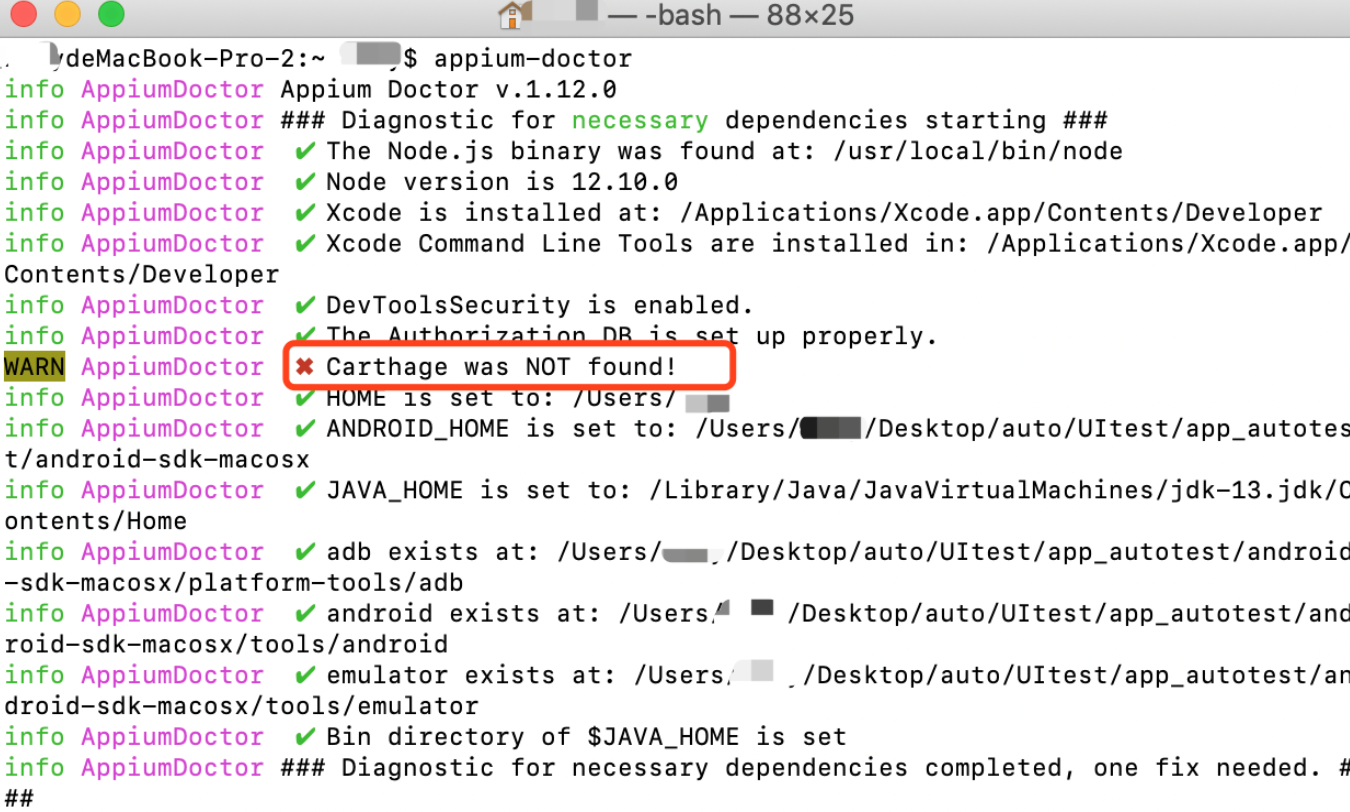Click "AppiumDoctor" in the WARN row

(172, 367)
